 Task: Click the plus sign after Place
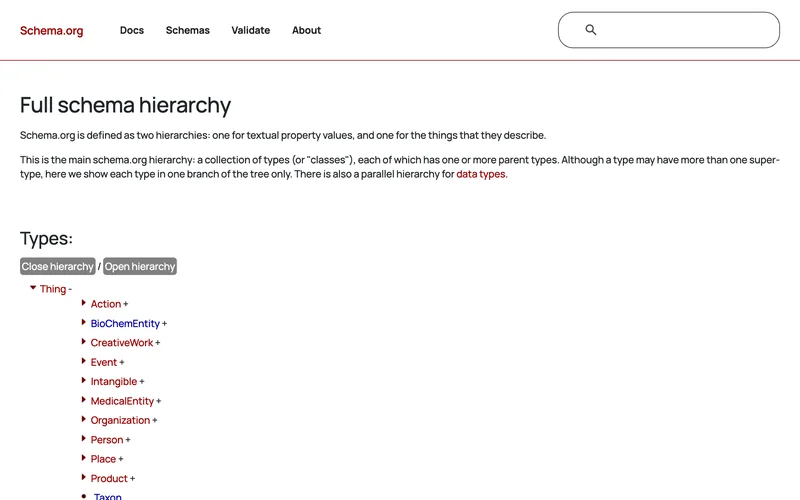pos(120,459)
